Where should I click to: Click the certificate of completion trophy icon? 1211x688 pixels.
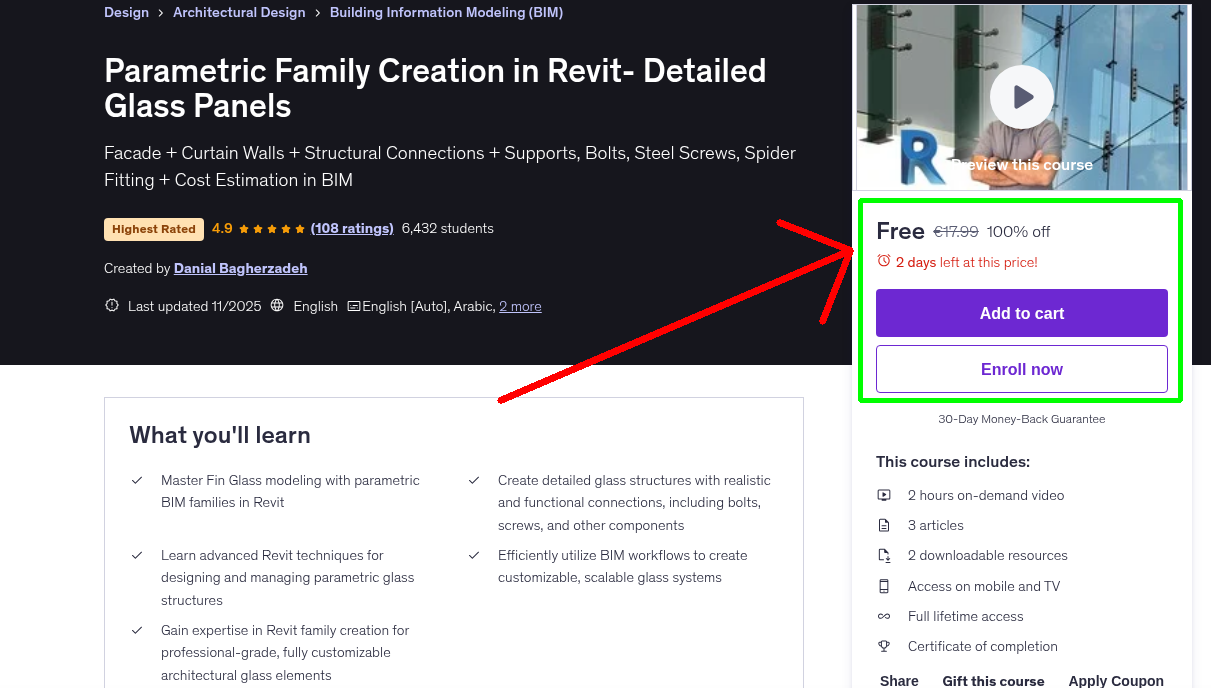[884, 646]
